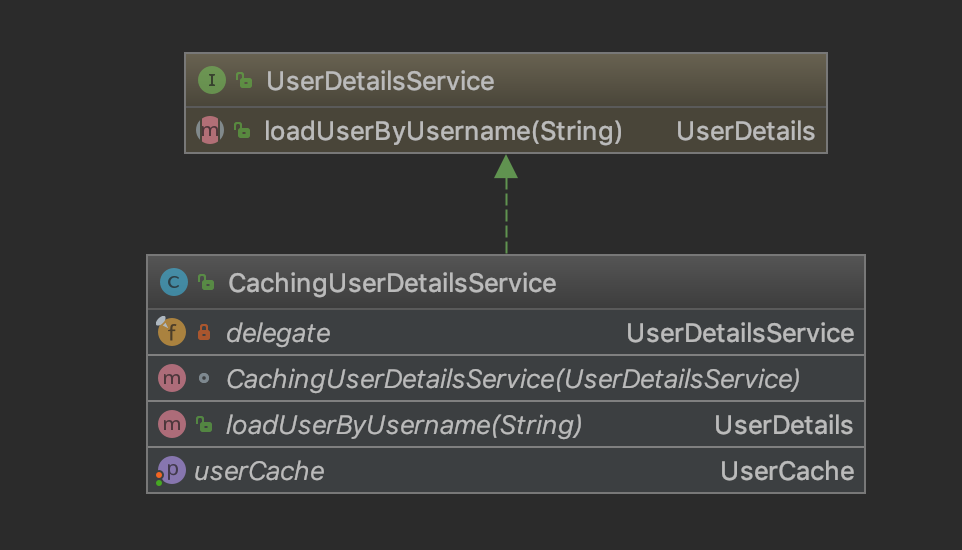Select the CachingUserDetailsService class header
The image size is (962, 550).
pyautogui.click(x=392, y=283)
